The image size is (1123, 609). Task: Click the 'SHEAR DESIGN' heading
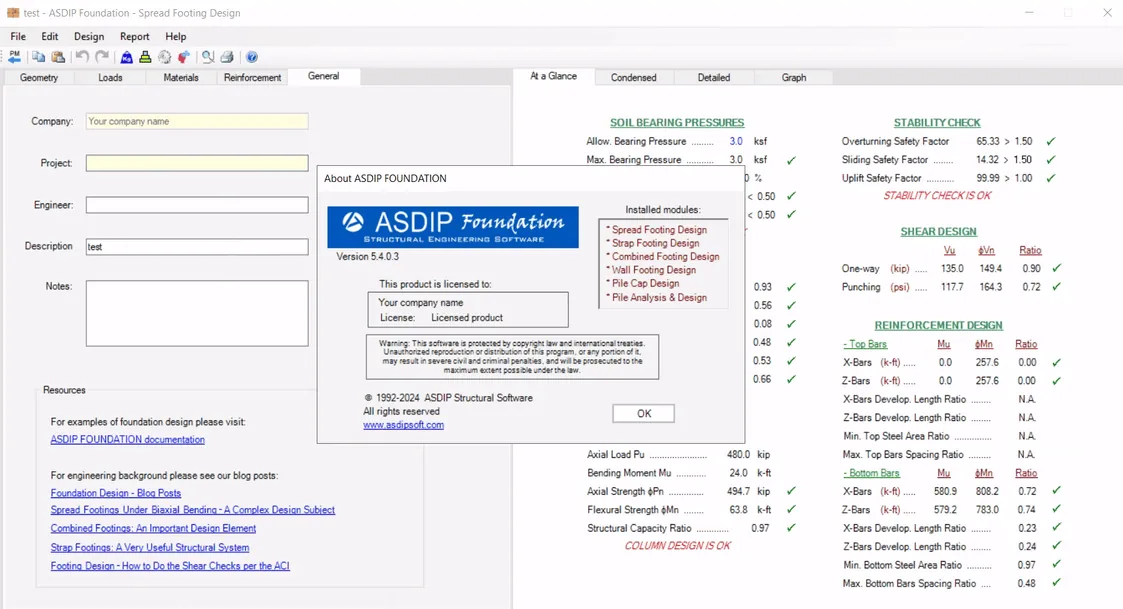pyautogui.click(x=938, y=231)
